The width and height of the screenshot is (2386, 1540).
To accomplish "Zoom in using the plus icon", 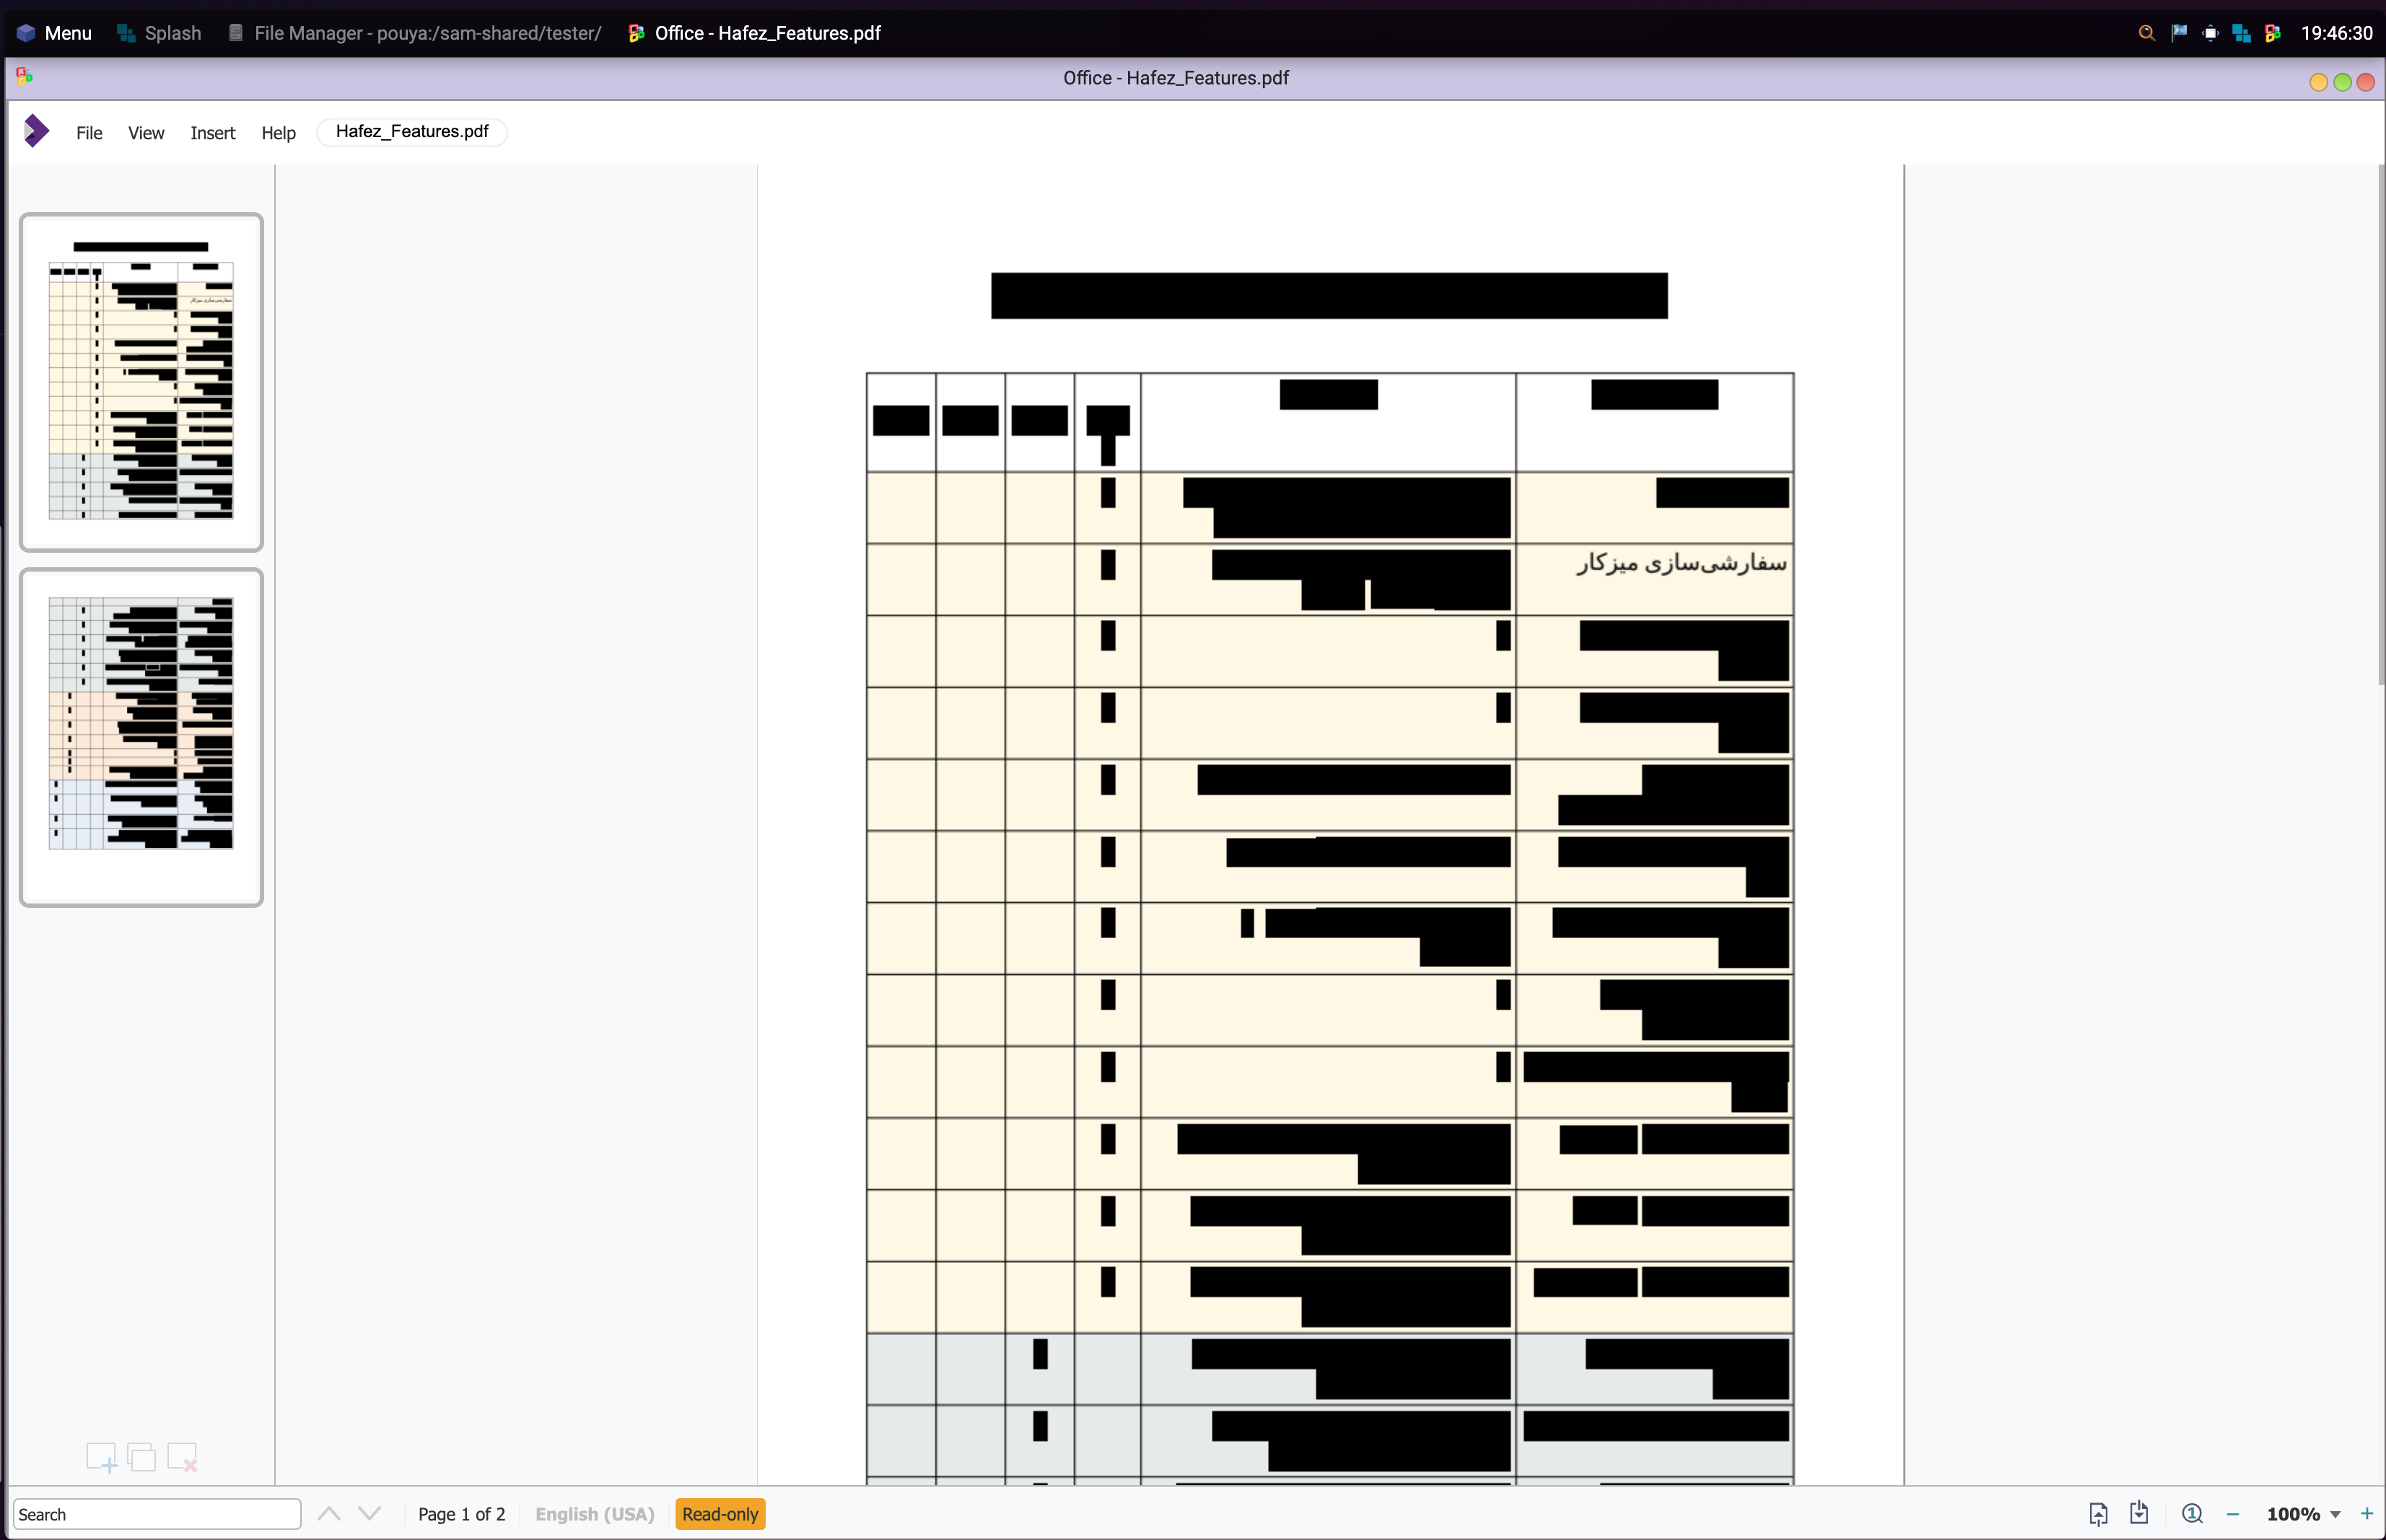I will (x=2366, y=1514).
